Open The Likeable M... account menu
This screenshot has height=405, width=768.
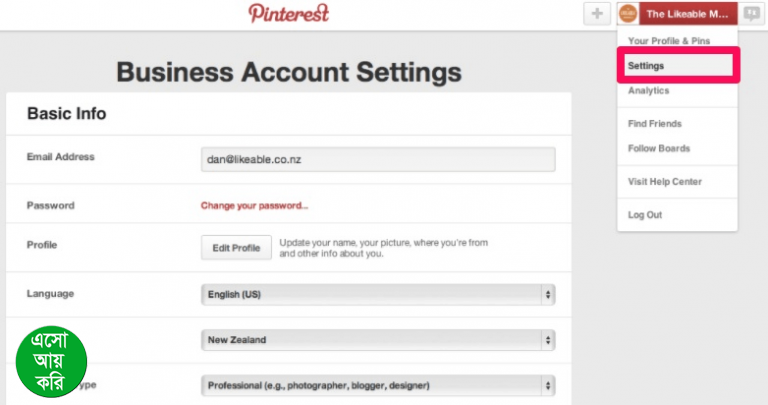[x=687, y=13]
